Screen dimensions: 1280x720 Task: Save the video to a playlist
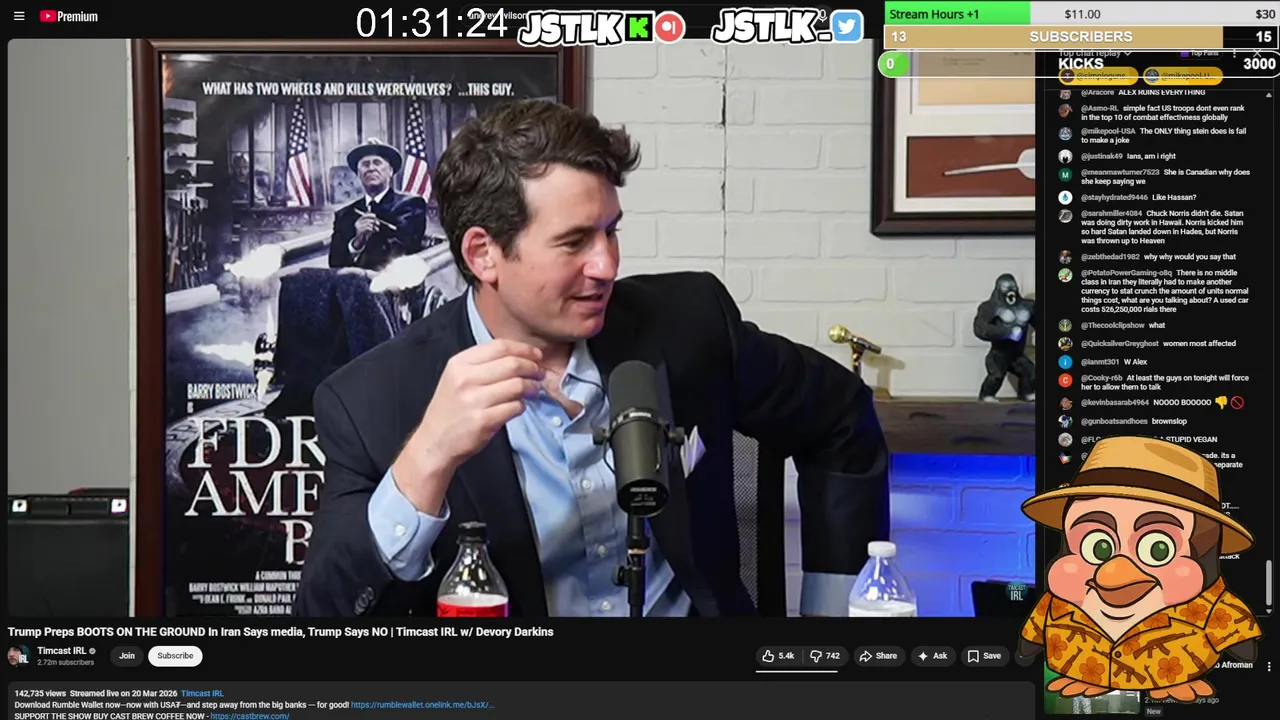click(x=984, y=656)
